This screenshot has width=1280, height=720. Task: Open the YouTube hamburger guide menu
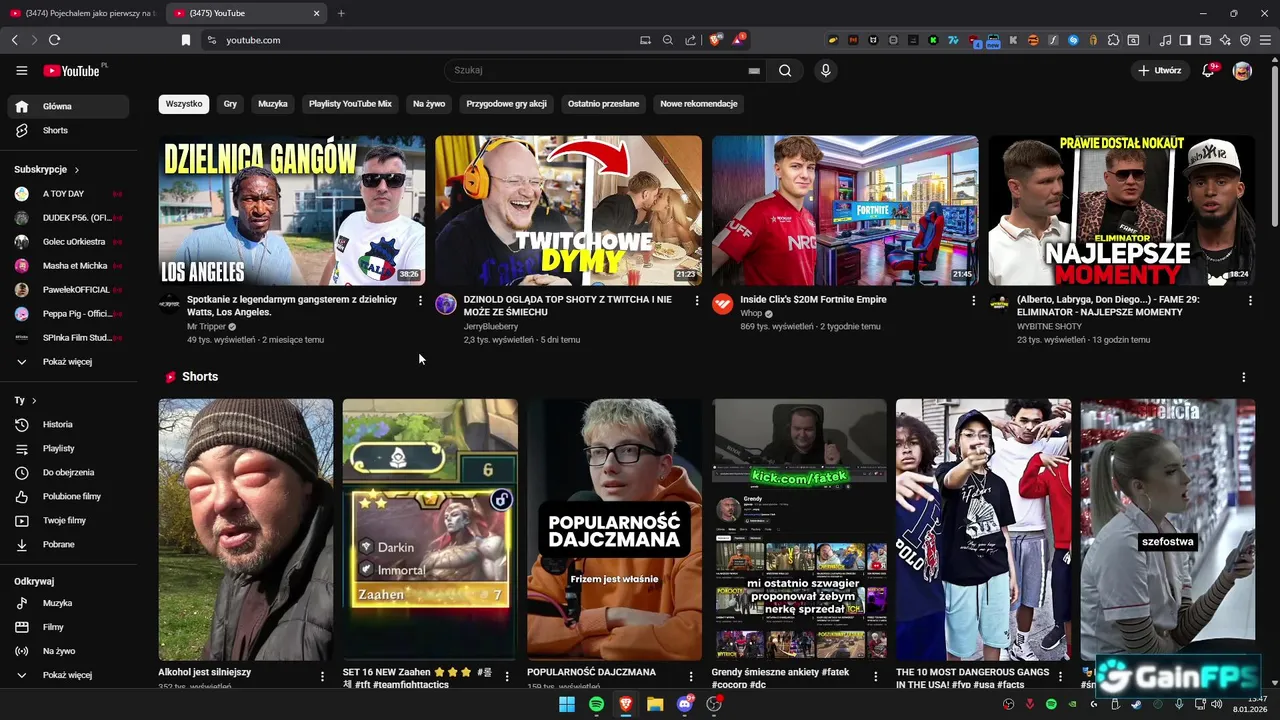[21, 71]
